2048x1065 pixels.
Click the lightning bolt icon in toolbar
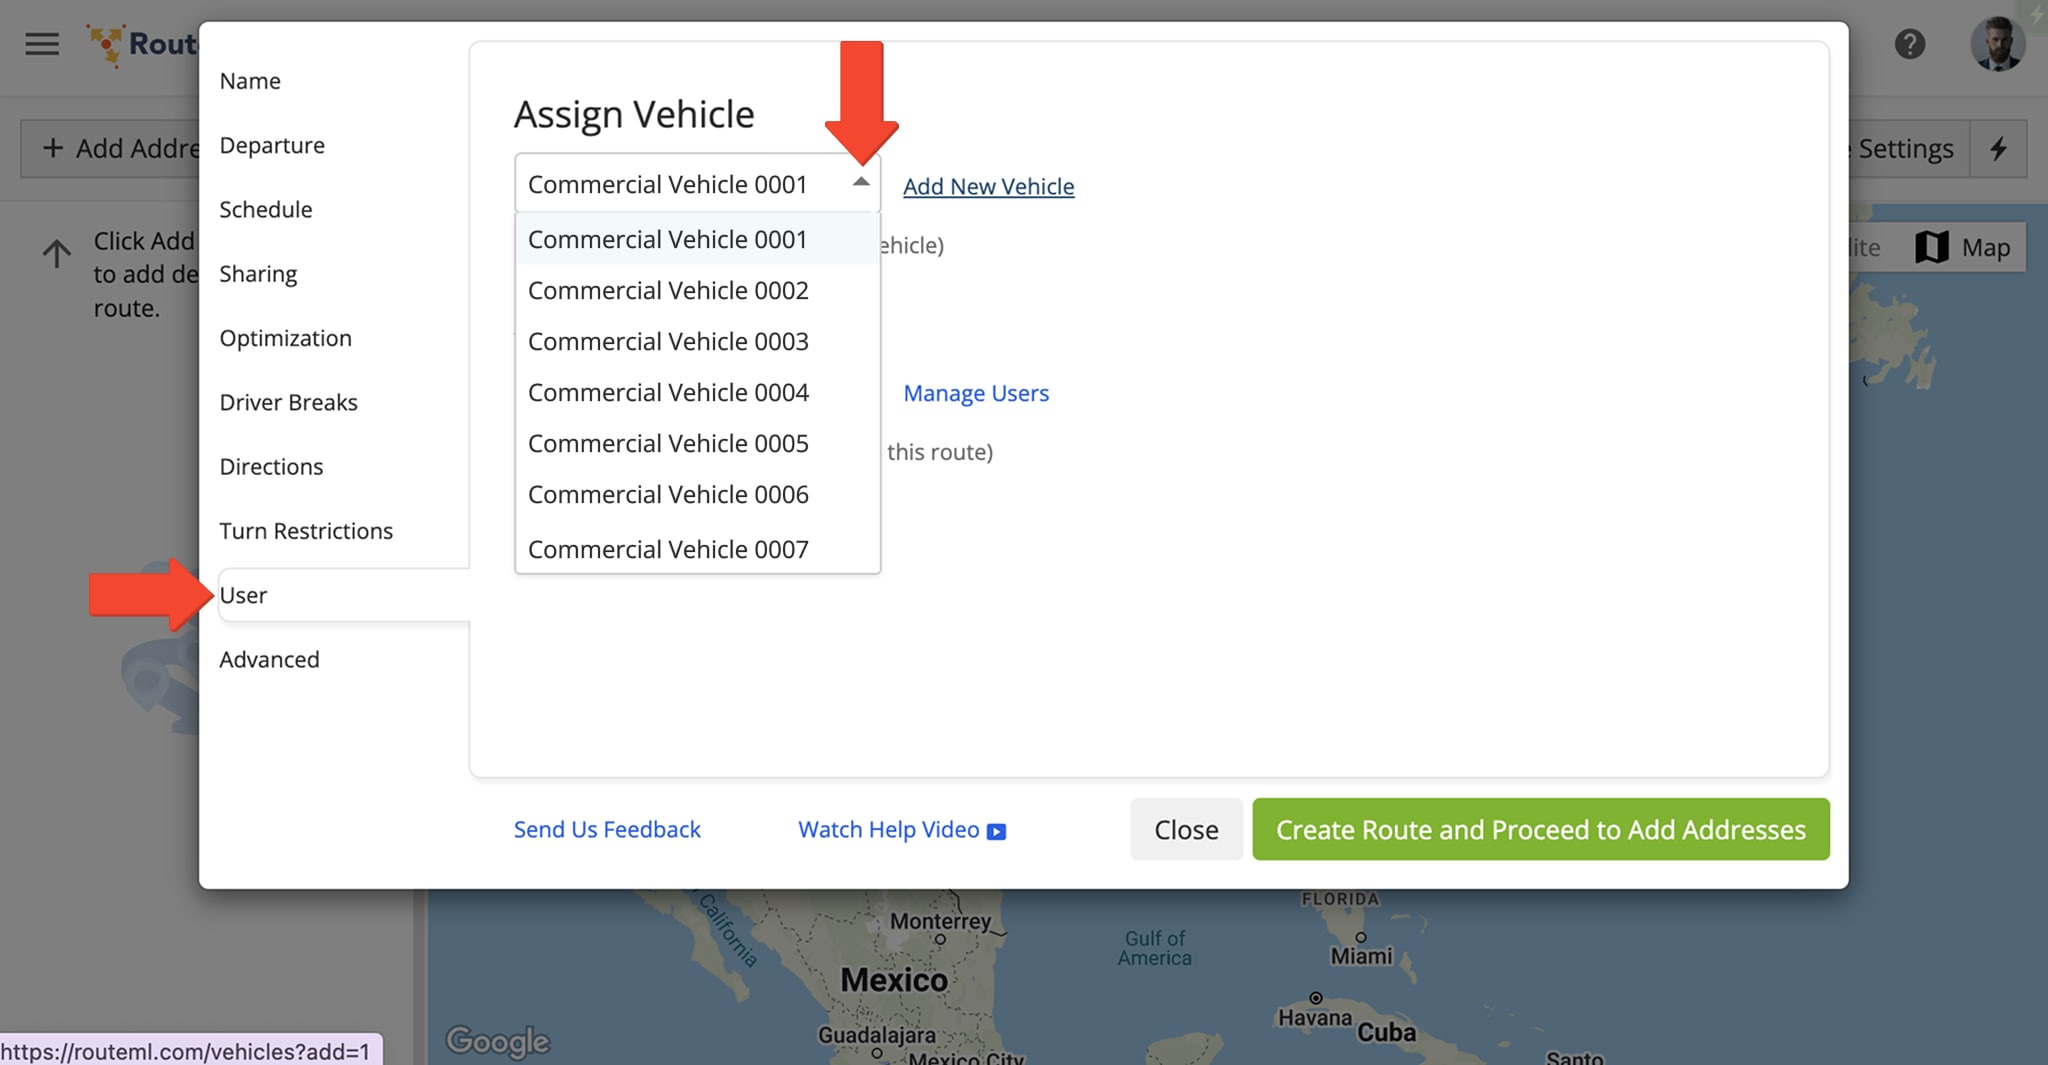click(x=1998, y=149)
